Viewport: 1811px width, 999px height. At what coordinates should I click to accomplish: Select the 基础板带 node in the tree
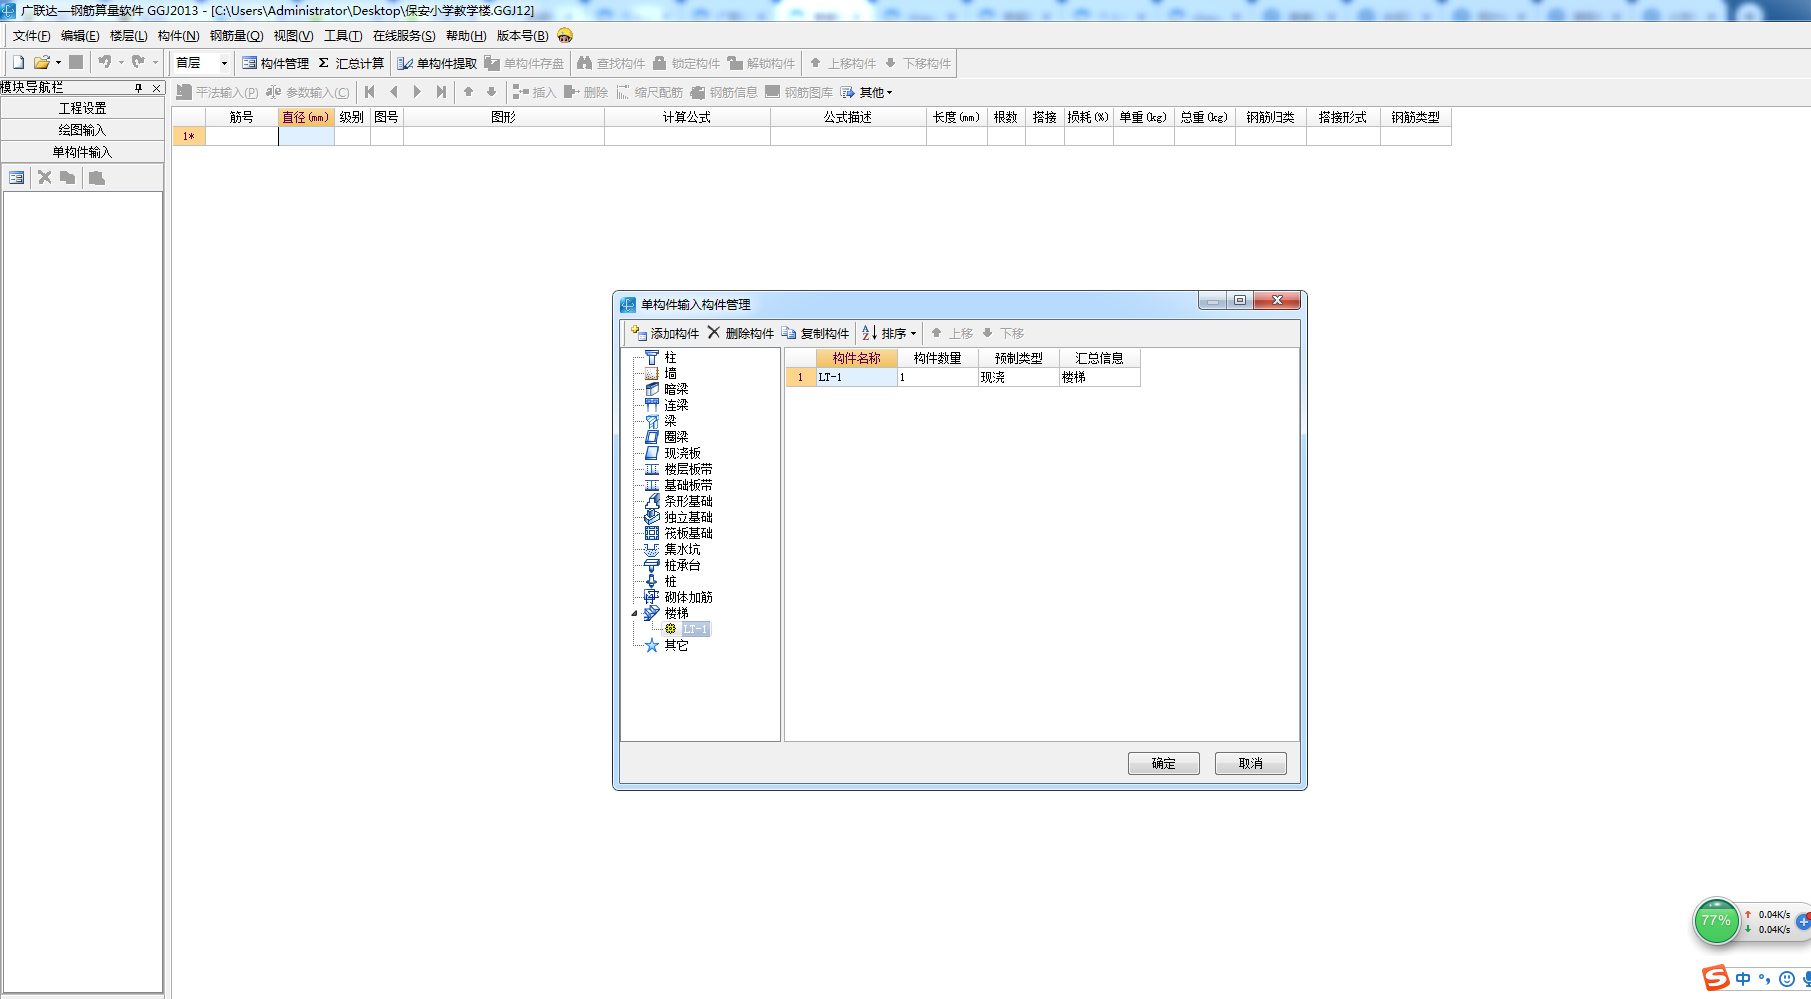click(x=688, y=485)
